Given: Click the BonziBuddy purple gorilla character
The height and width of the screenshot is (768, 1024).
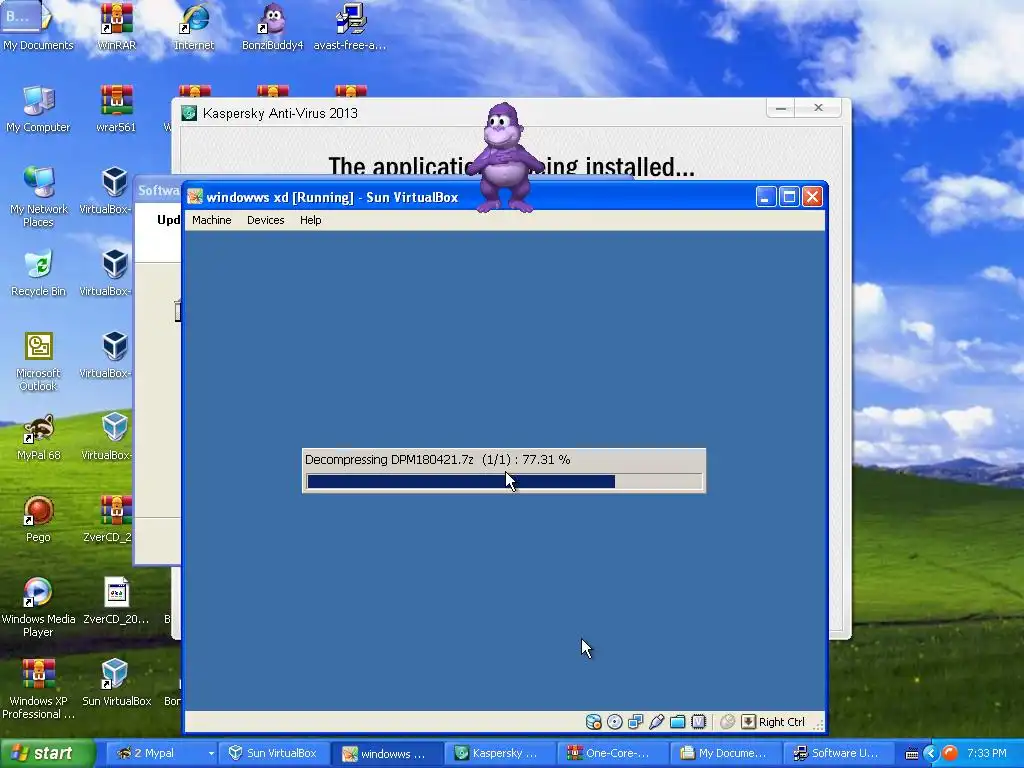Looking at the screenshot, I should tap(504, 157).
